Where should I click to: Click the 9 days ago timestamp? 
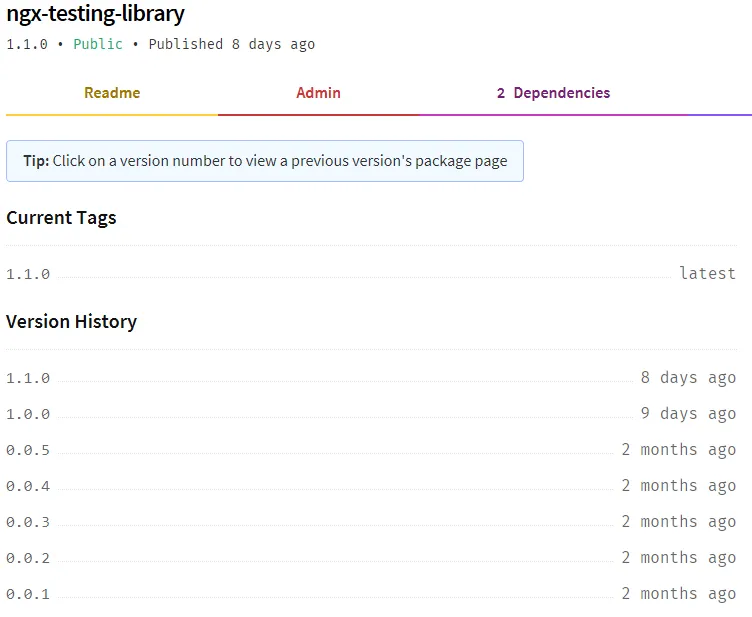[689, 413]
